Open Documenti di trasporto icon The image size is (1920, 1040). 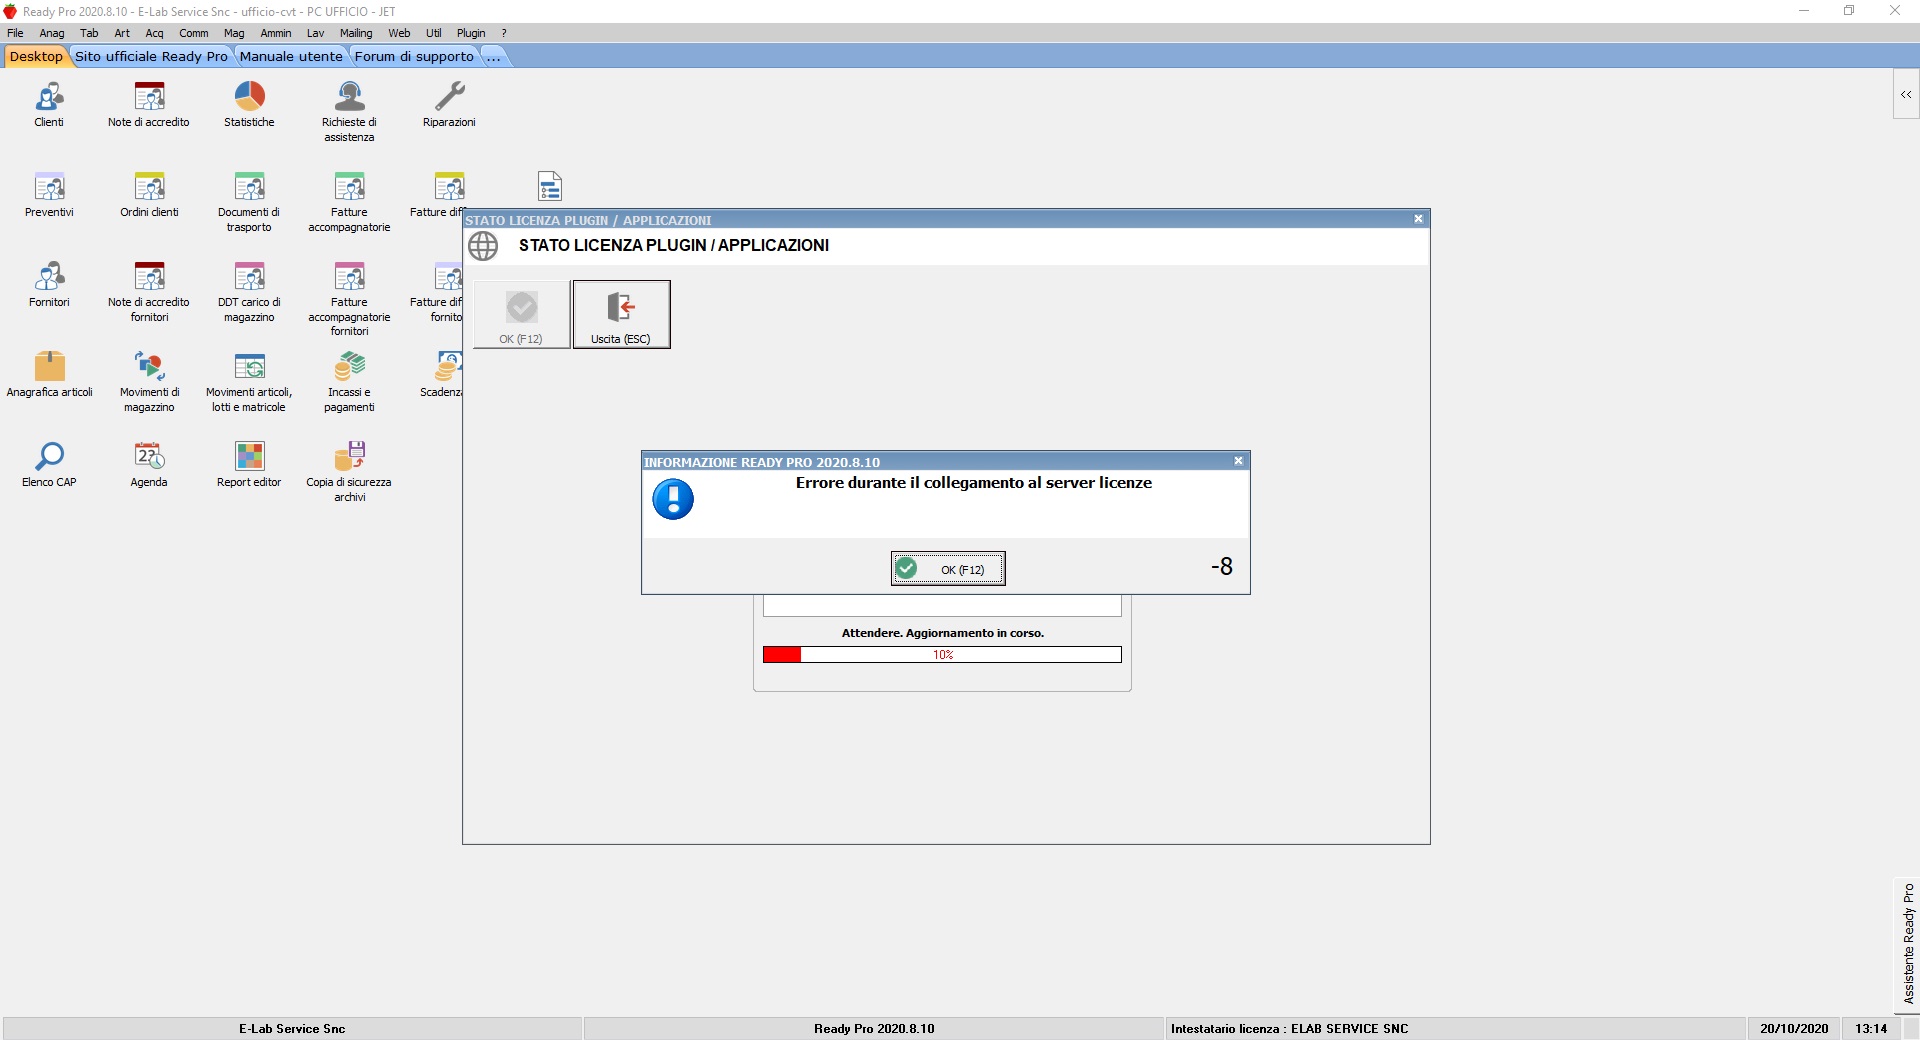point(249,201)
